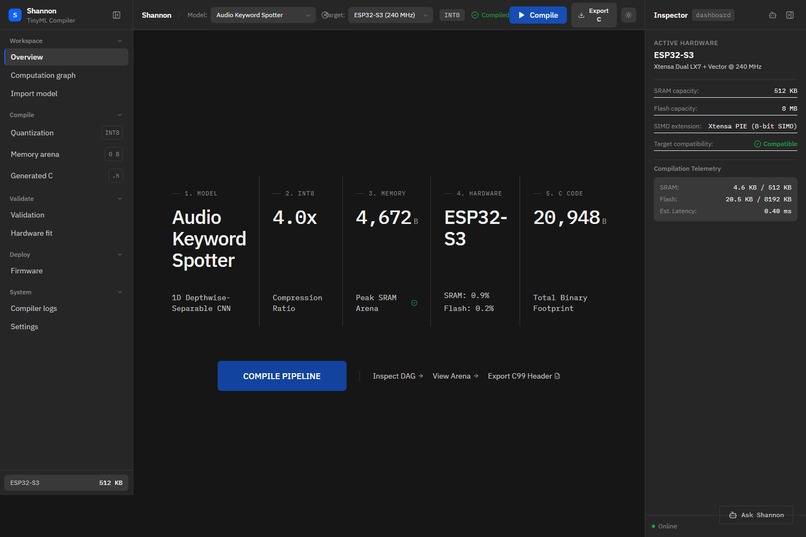Screen dimensions: 806x537
Task: Open the Target dropdown ESP32-S3 (240 MHz)
Action: [x=390, y=15]
